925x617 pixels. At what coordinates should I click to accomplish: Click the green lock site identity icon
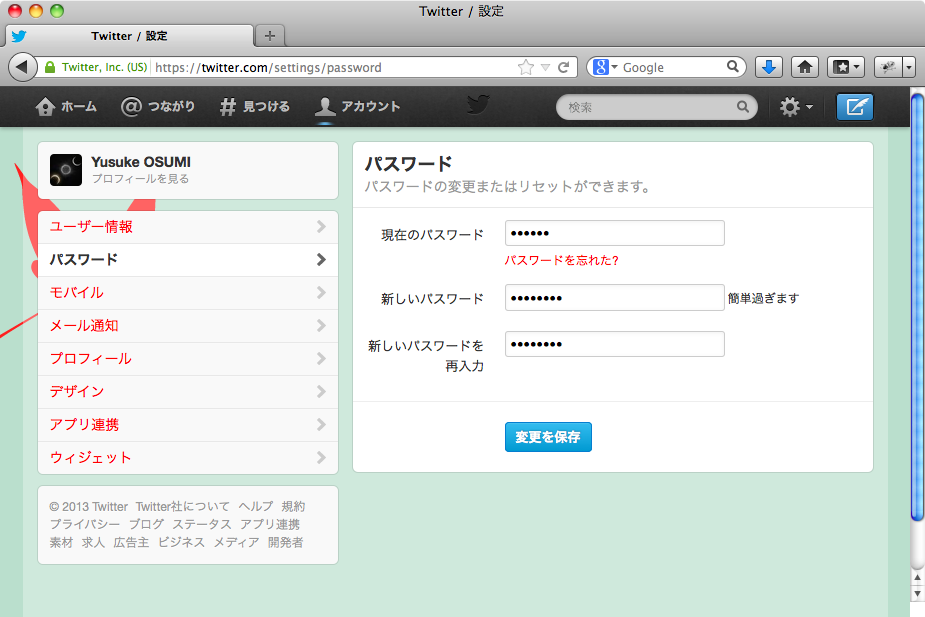click(x=50, y=67)
